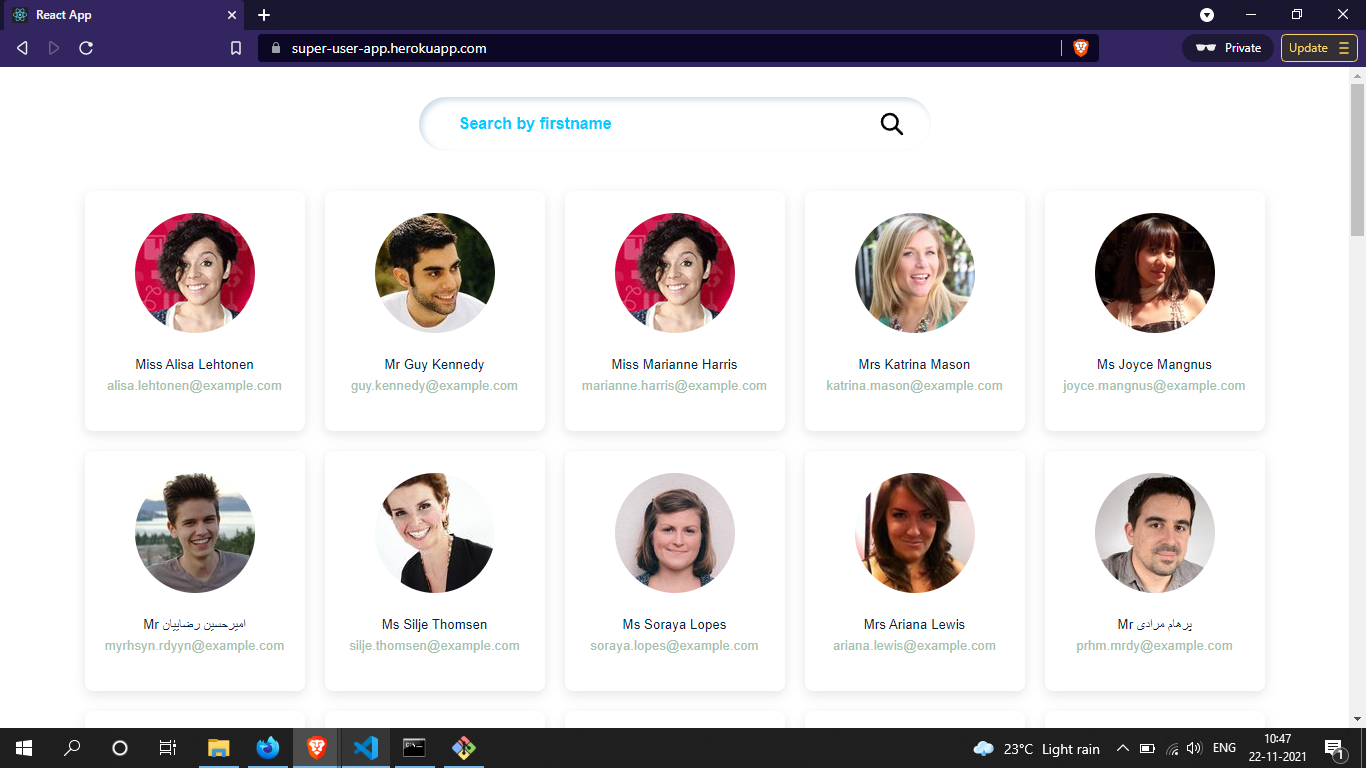Image resolution: width=1366 pixels, height=768 pixels.
Task: Bookmark this page using the bookmark icon
Action: click(236, 48)
